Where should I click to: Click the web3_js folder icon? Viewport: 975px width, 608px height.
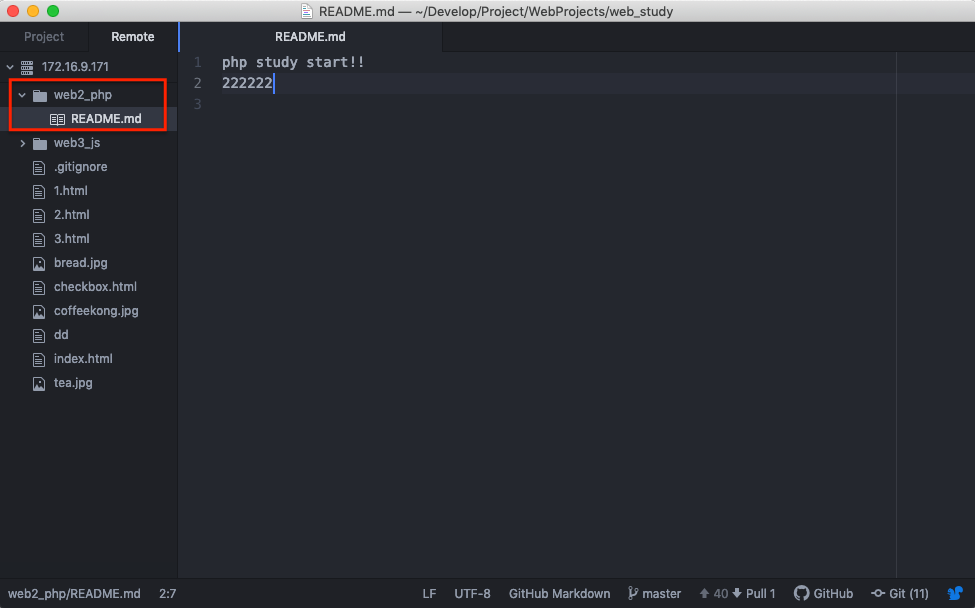click(x=40, y=144)
